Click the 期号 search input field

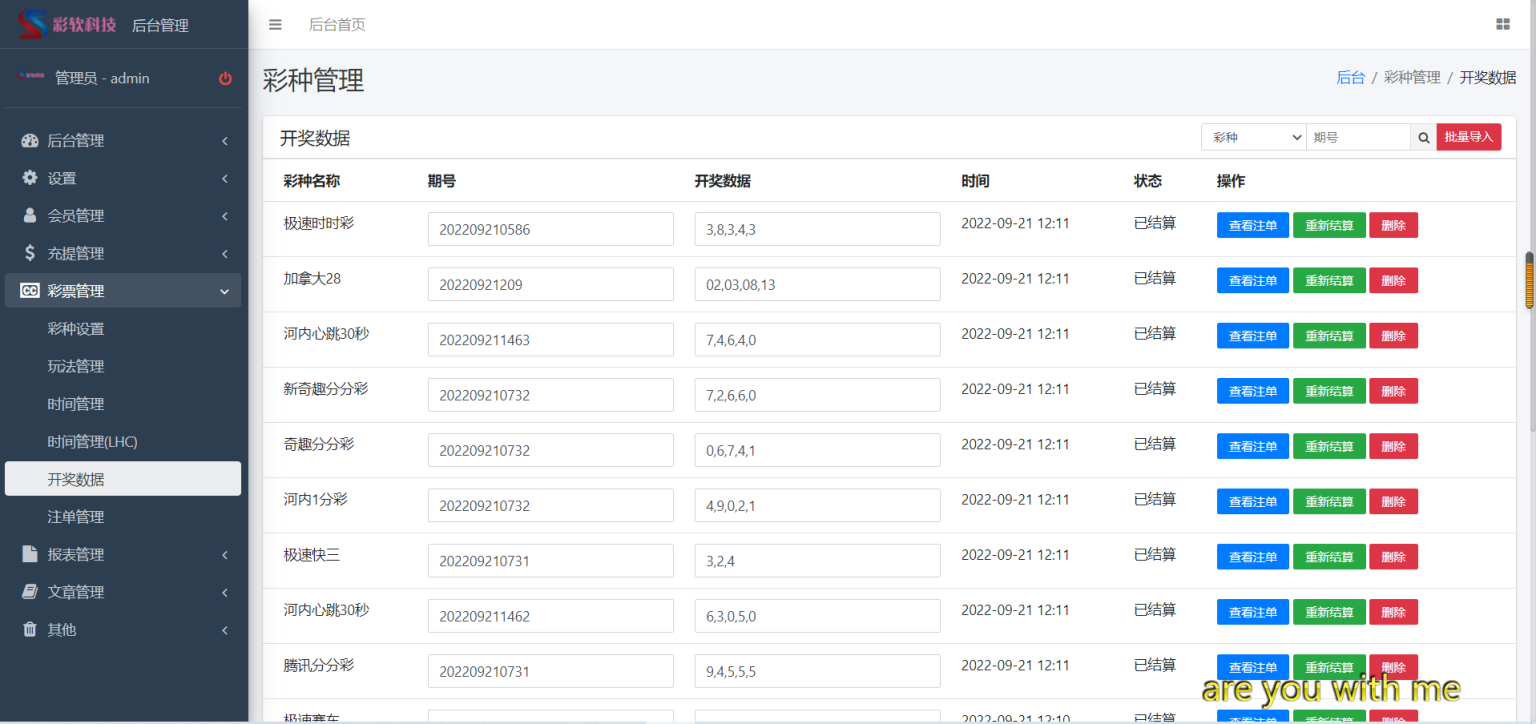(1358, 138)
